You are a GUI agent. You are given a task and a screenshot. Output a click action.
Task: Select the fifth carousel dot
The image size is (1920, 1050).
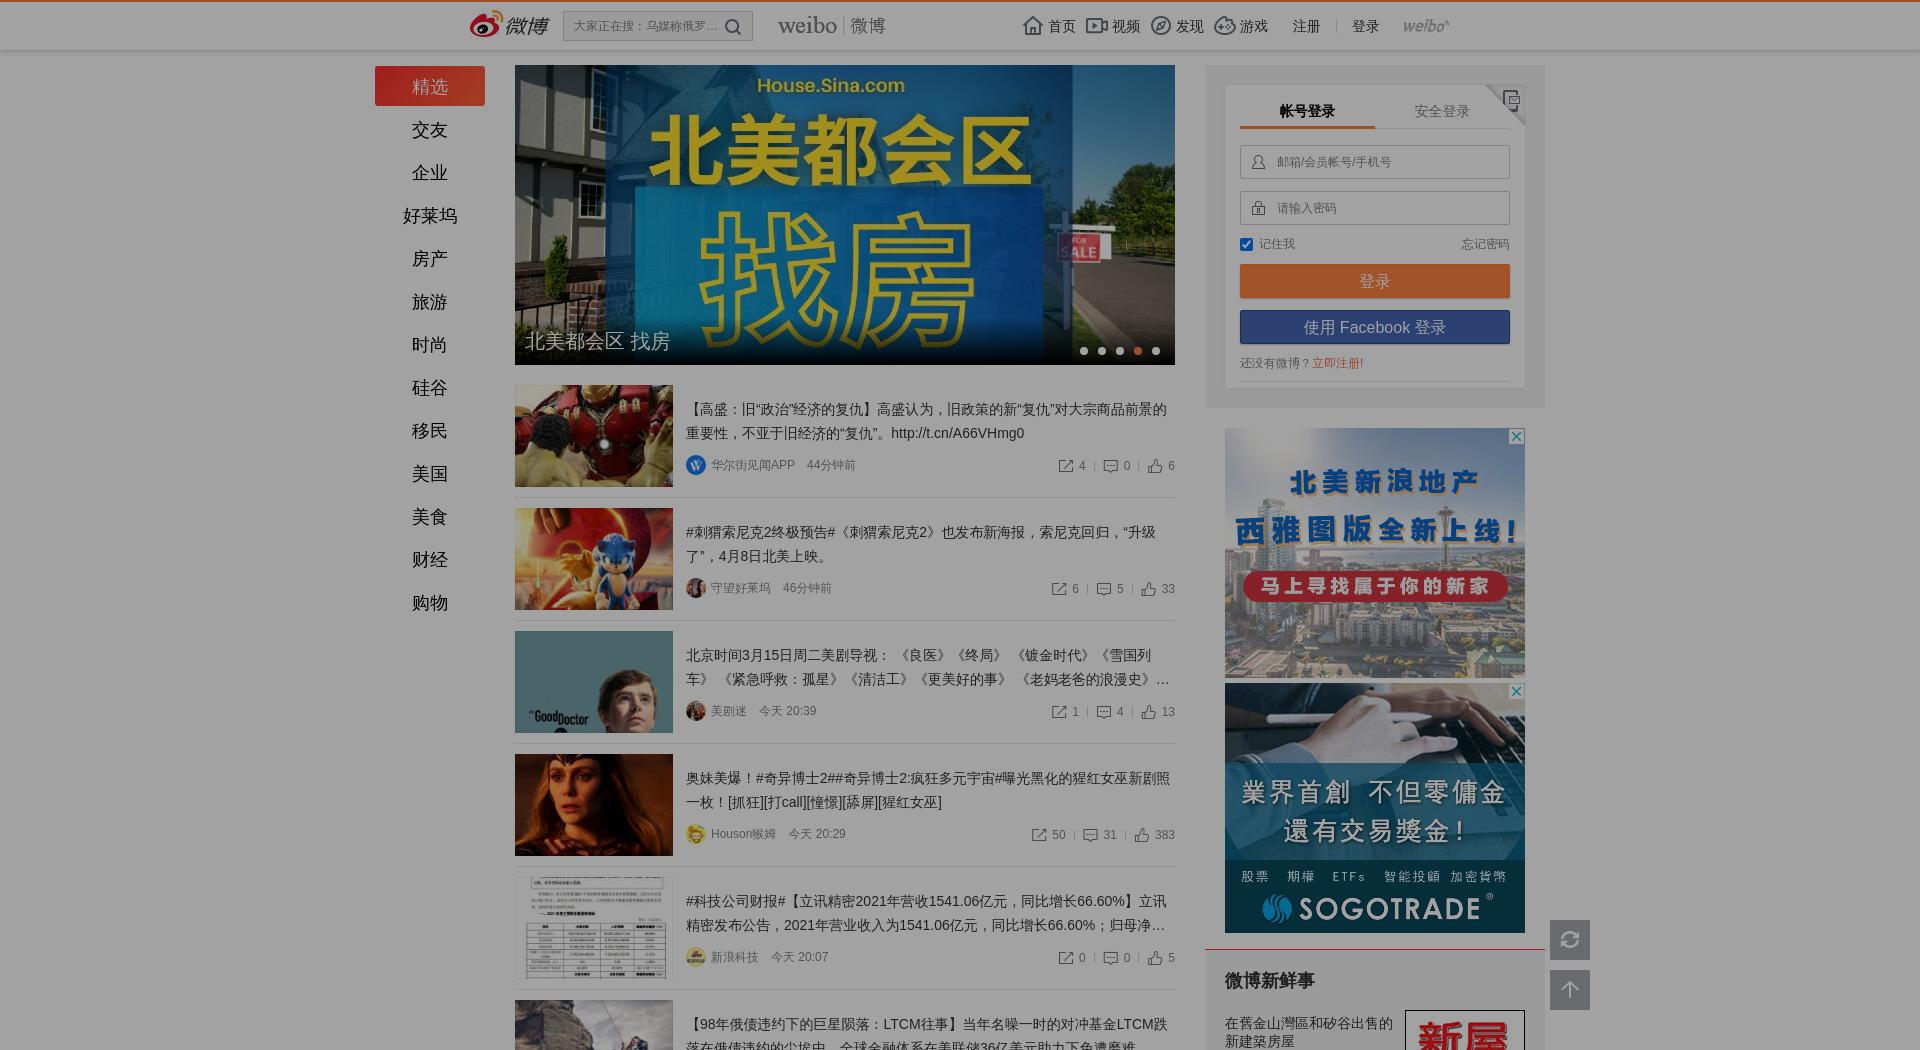tap(1156, 351)
